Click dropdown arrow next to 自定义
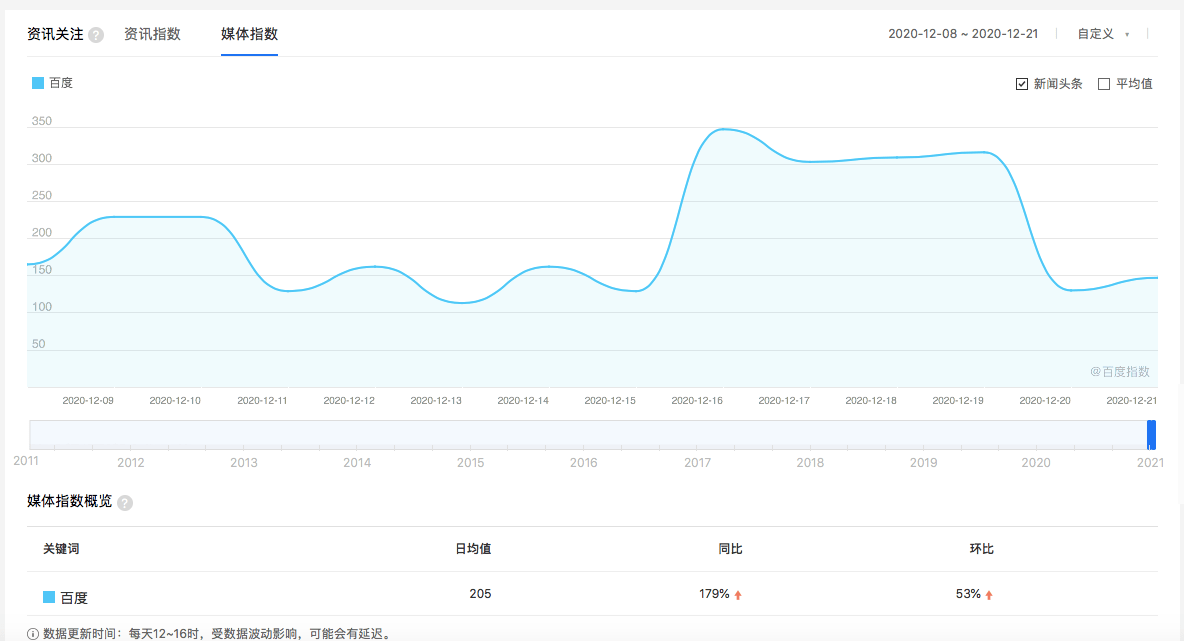 (x=1127, y=35)
